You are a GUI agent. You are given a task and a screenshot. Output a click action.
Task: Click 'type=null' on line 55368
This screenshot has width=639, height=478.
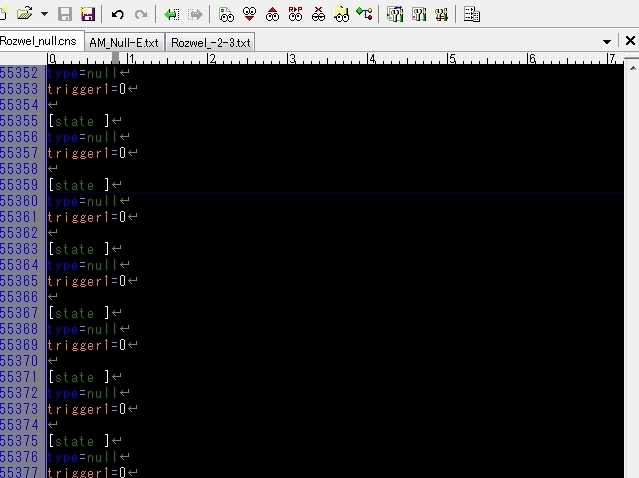pyautogui.click(x=83, y=329)
